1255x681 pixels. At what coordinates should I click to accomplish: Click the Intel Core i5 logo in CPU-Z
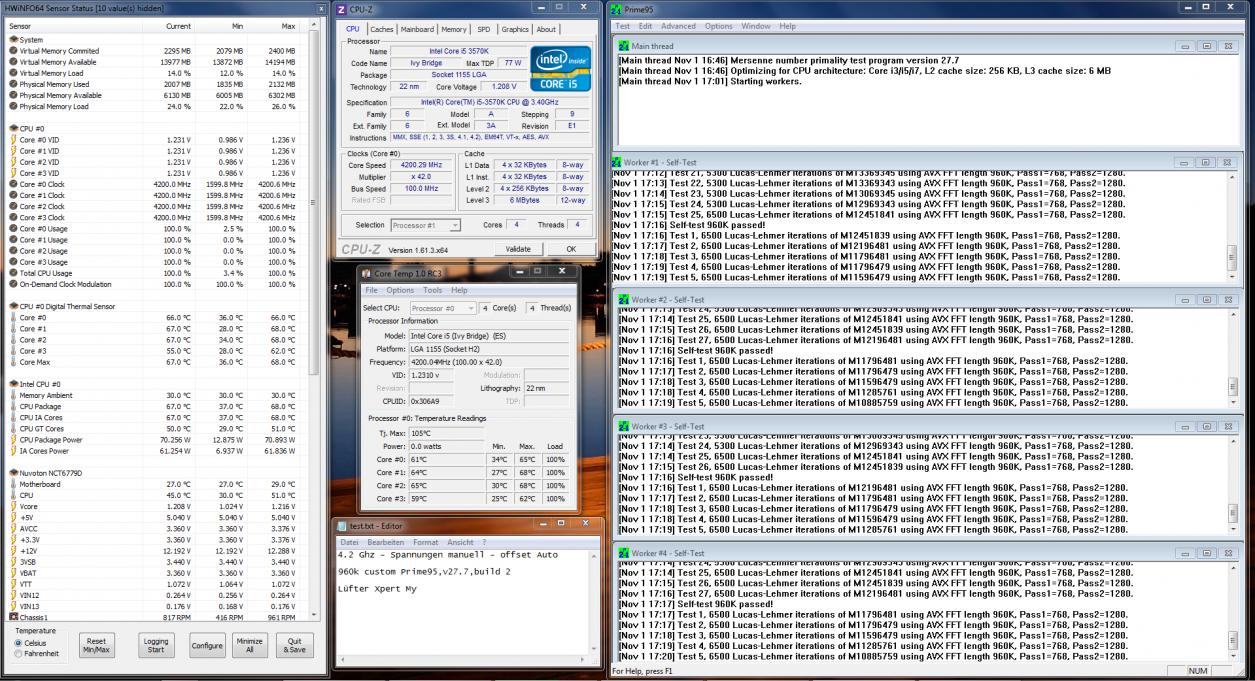coord(561,71)
